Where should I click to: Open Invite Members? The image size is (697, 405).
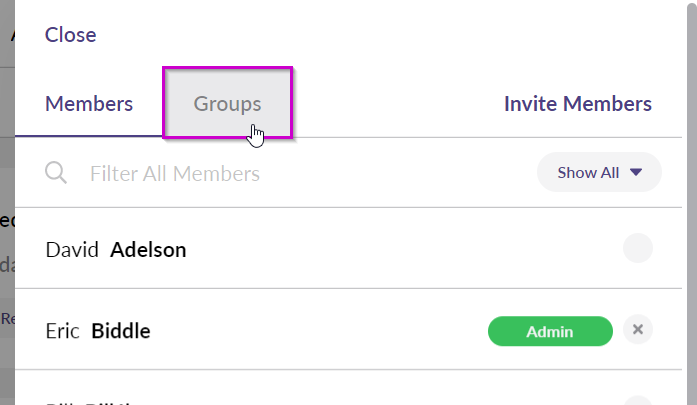click(x=577, y=104)
